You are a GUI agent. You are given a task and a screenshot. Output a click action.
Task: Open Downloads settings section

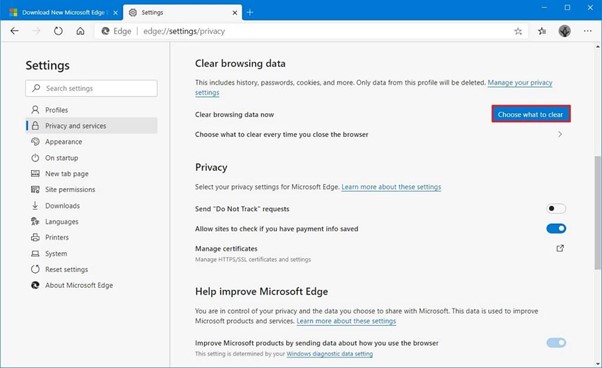(92, 206)
